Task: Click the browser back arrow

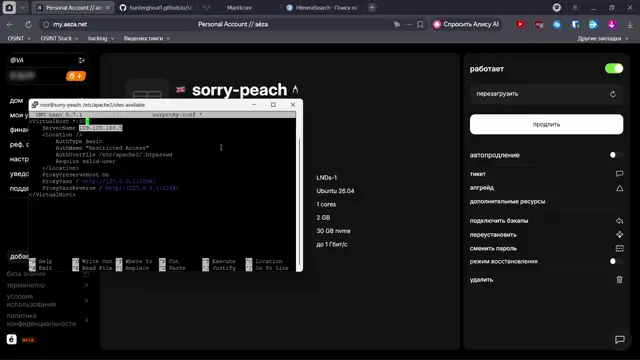Action: tap(10, 24)
